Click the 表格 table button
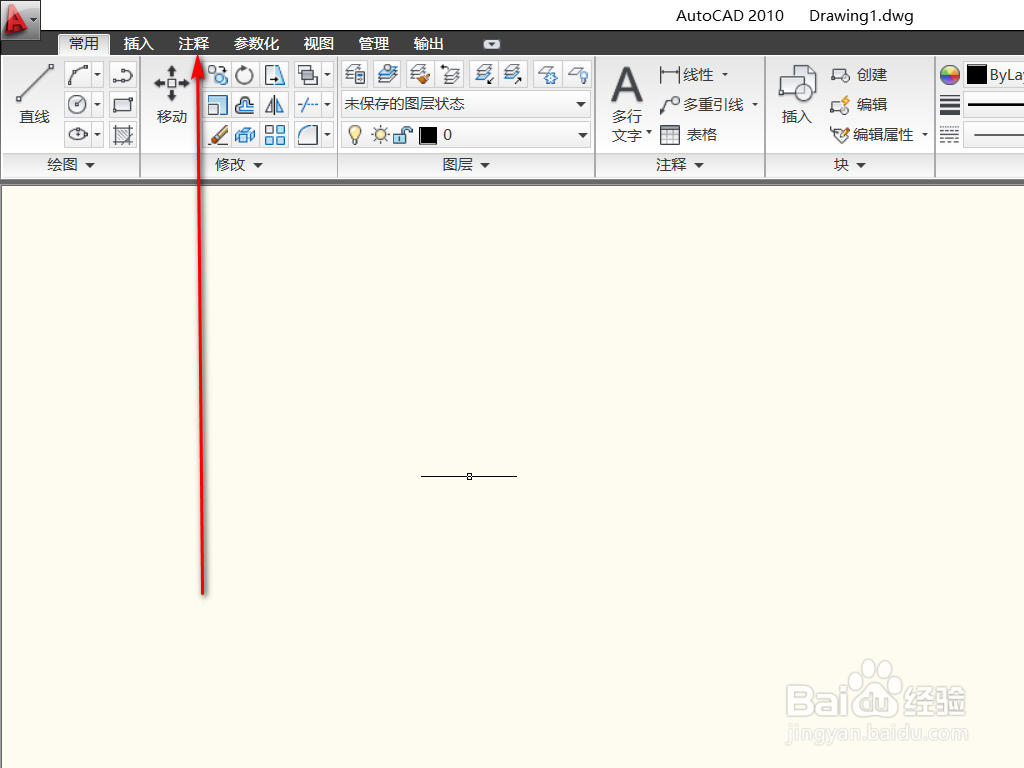Screen dimensions: 1024x768 click(x=689, y=135)
